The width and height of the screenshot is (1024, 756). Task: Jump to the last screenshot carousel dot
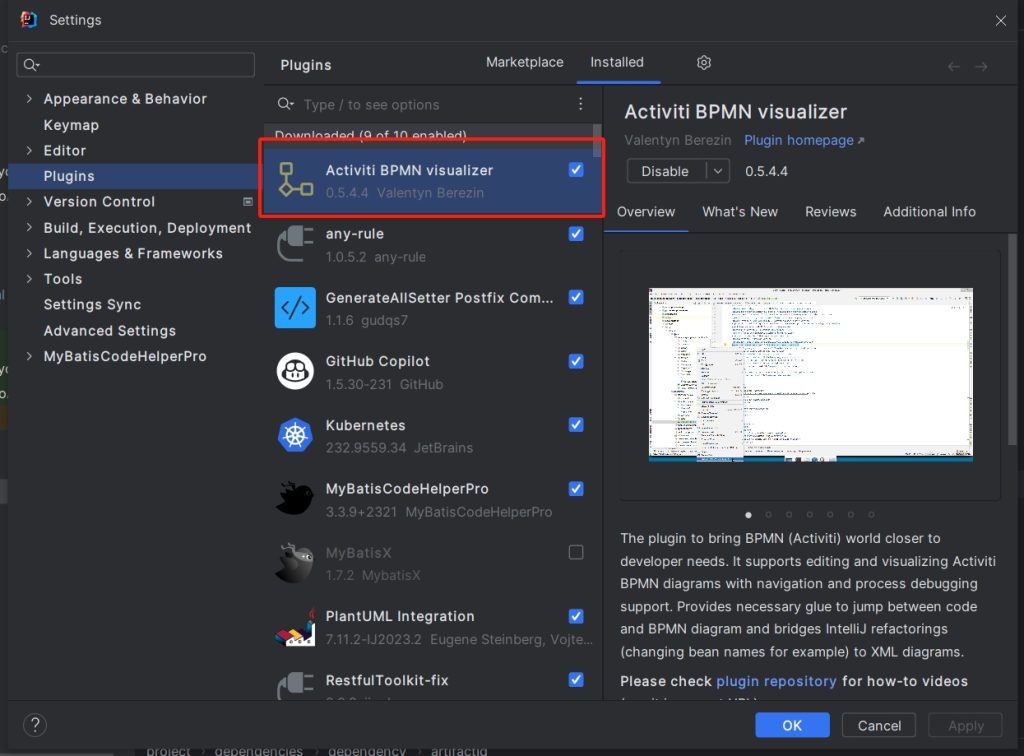click(x=871, y=514)
